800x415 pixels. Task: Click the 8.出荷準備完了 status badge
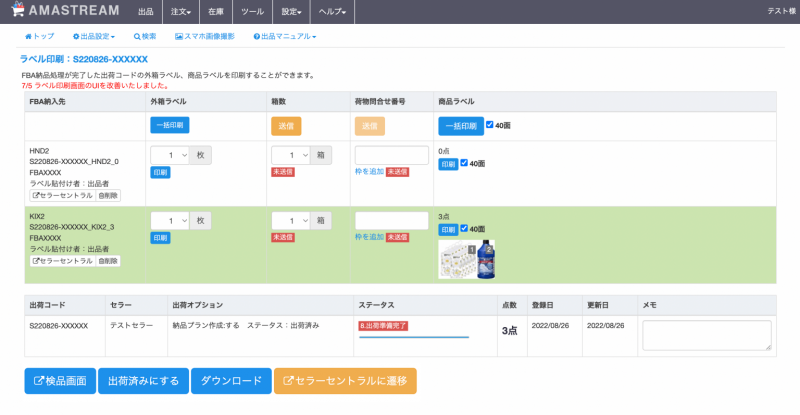[x=383, y=326]
